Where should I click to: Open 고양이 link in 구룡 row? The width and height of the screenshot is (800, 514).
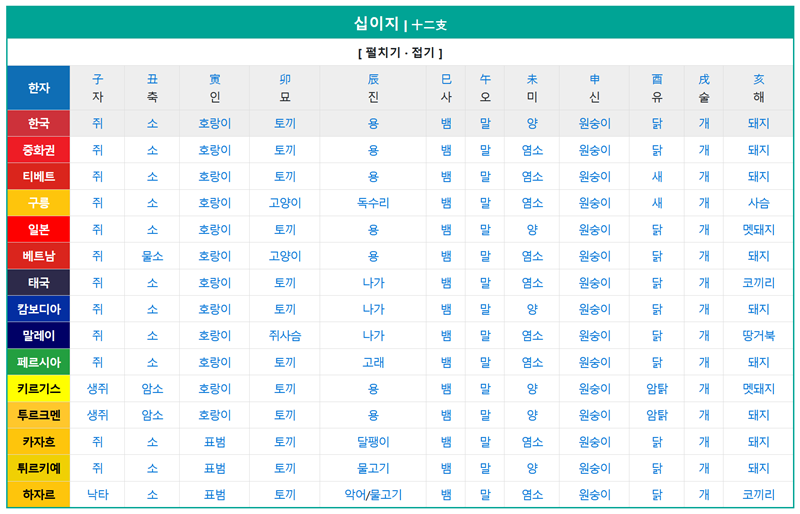285,203
